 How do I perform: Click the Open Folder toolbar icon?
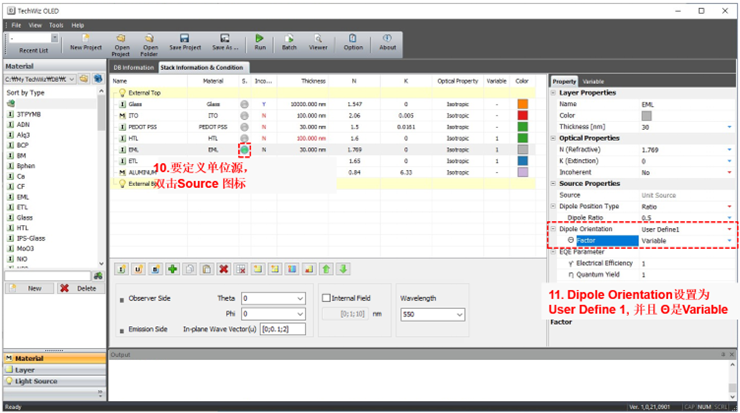click(x=150, y=39)
